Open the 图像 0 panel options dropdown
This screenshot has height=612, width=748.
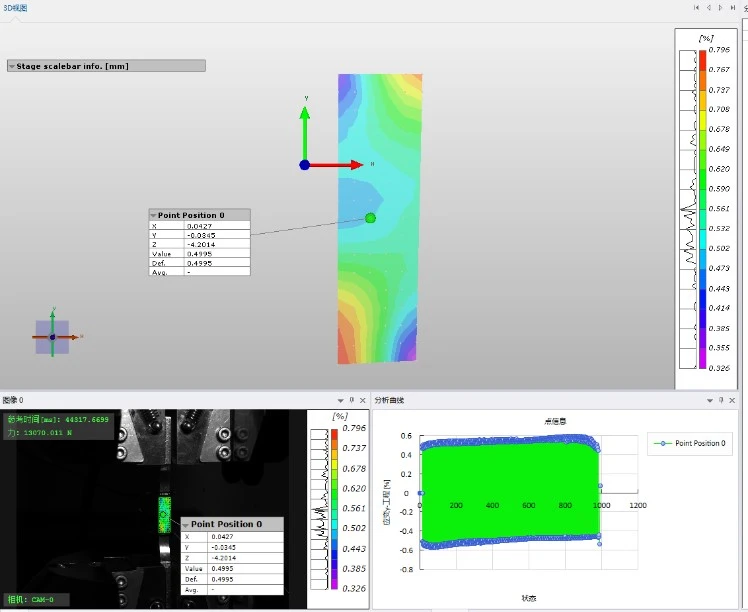tap(340, 400)
